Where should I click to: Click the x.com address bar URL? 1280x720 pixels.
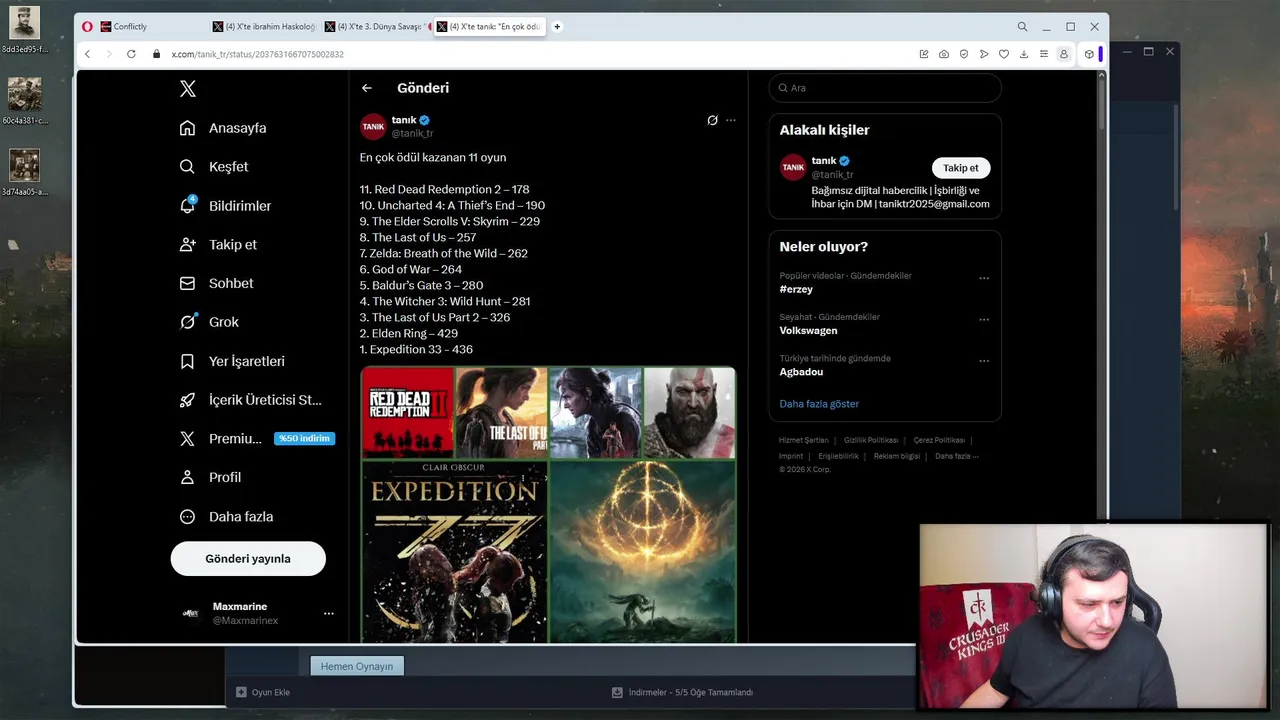(x=257, y=54)
